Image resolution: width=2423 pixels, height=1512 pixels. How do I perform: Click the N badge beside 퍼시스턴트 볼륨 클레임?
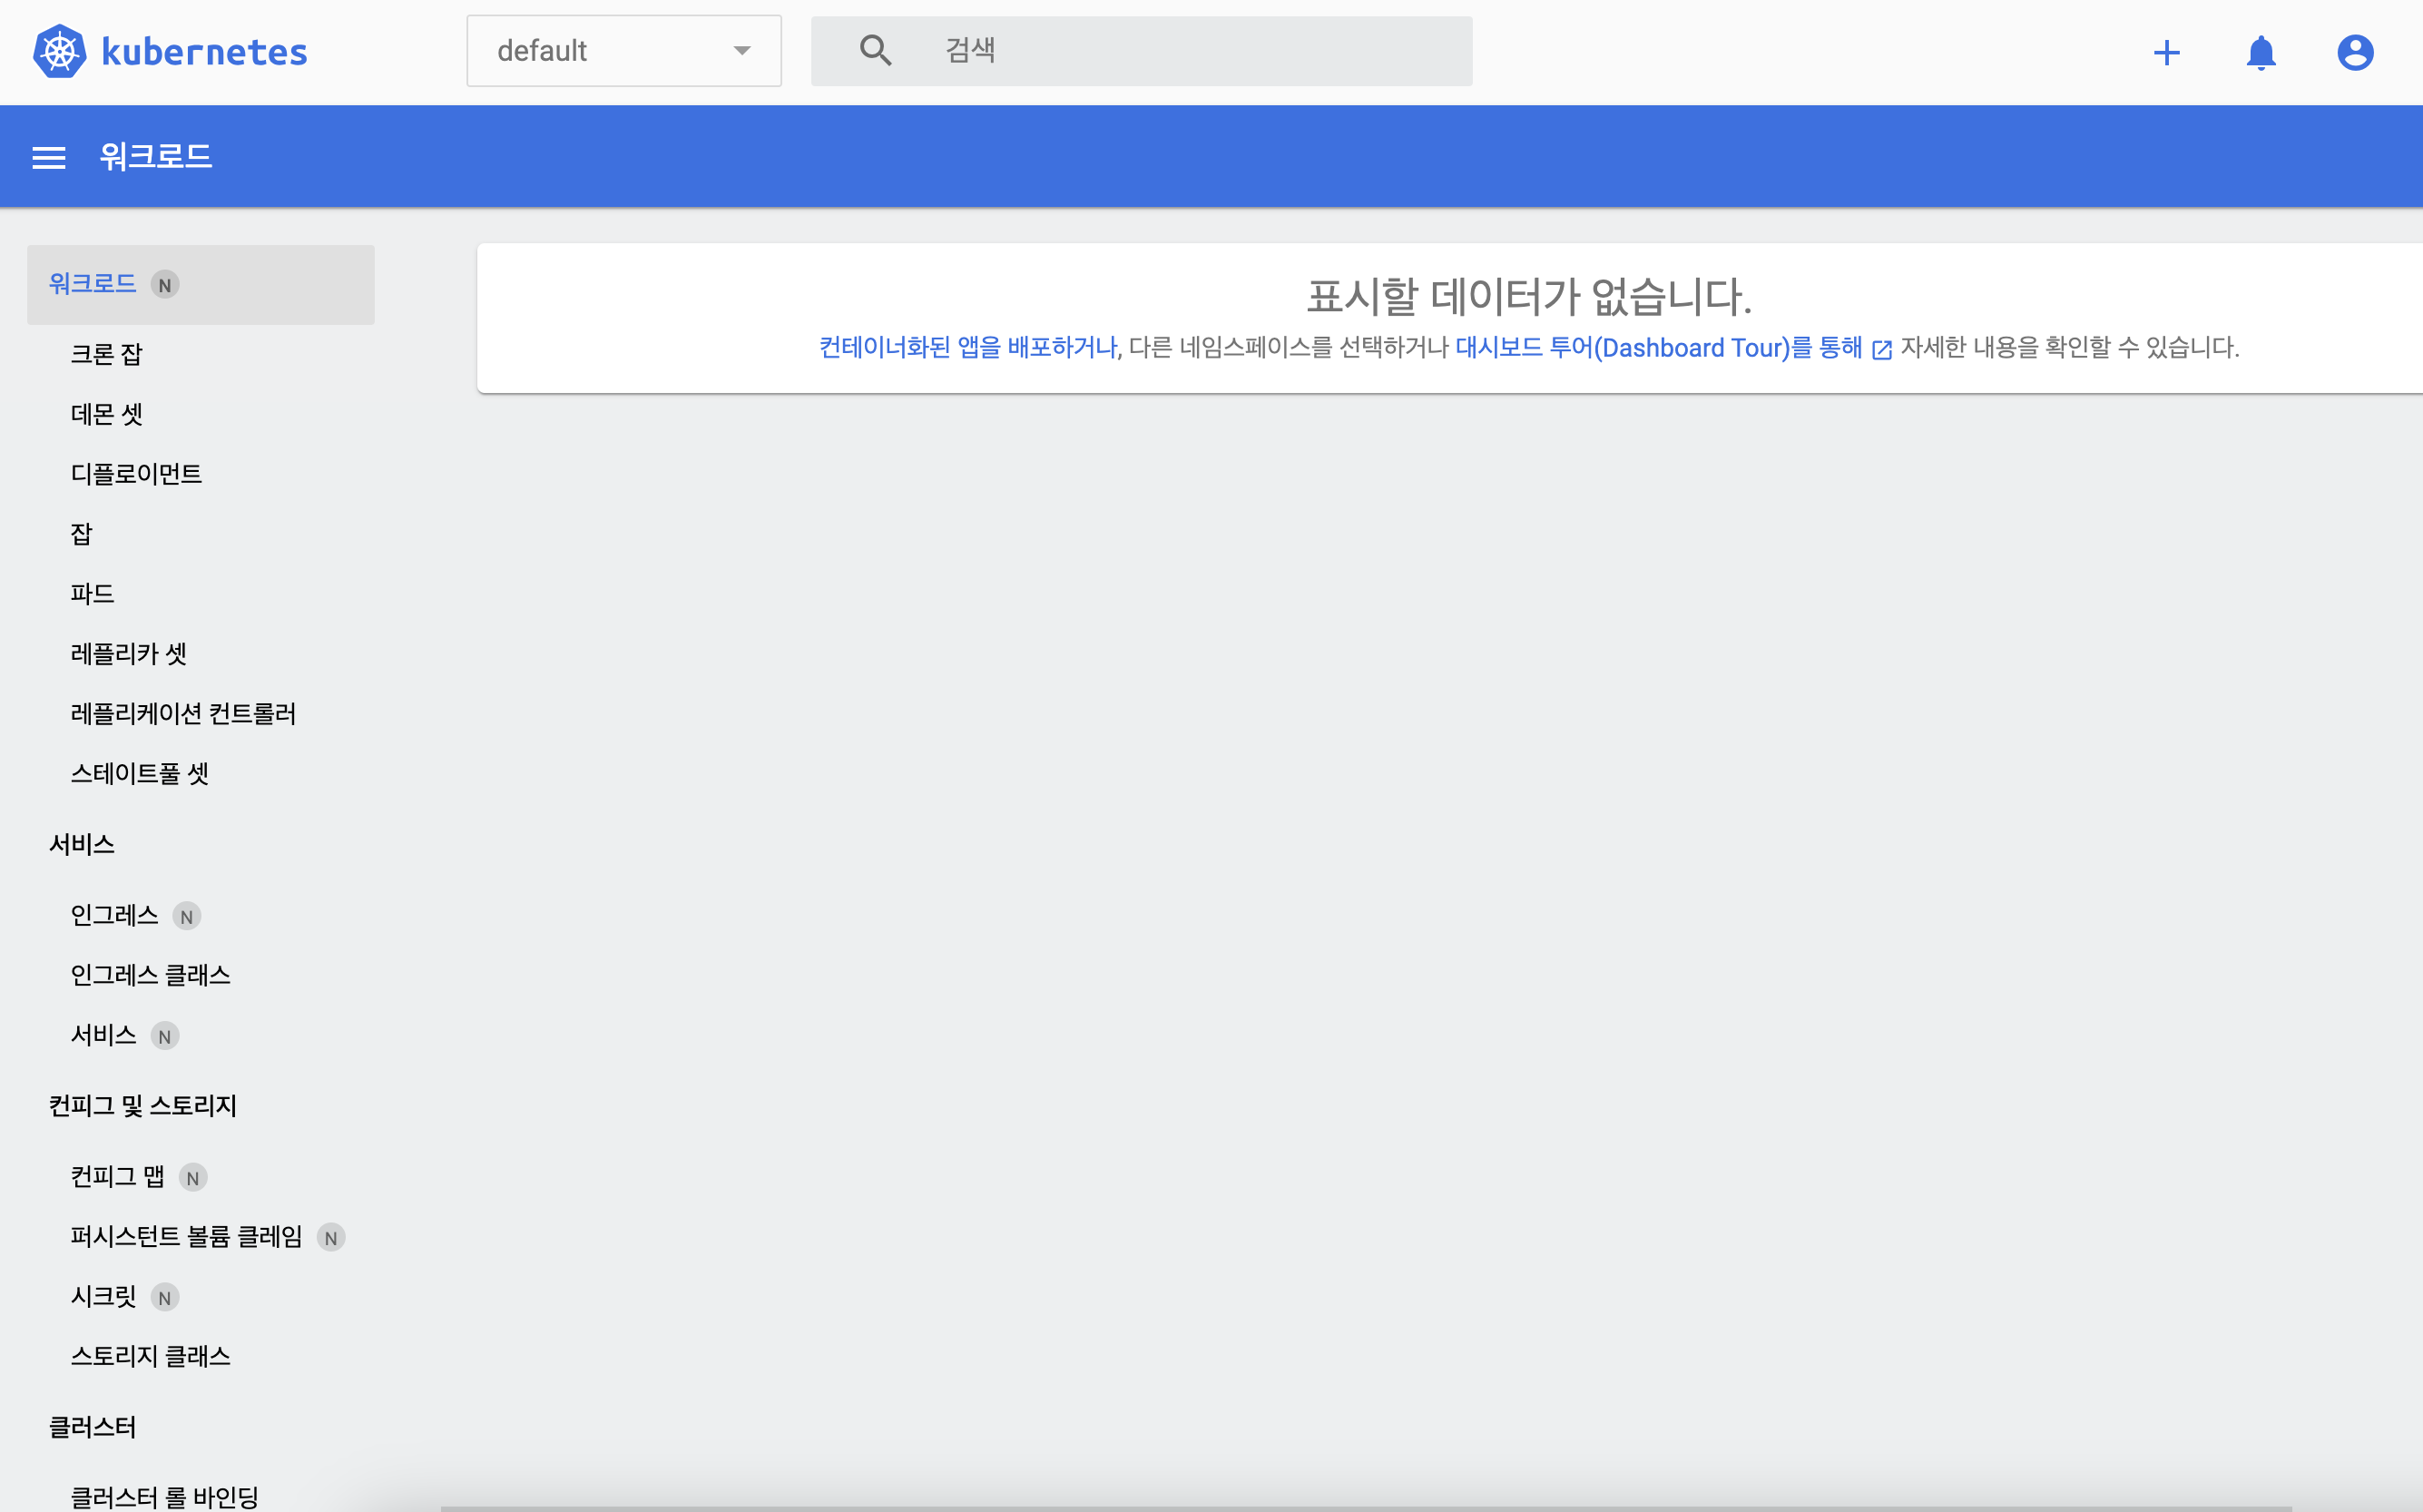(x=331, y=1238)
